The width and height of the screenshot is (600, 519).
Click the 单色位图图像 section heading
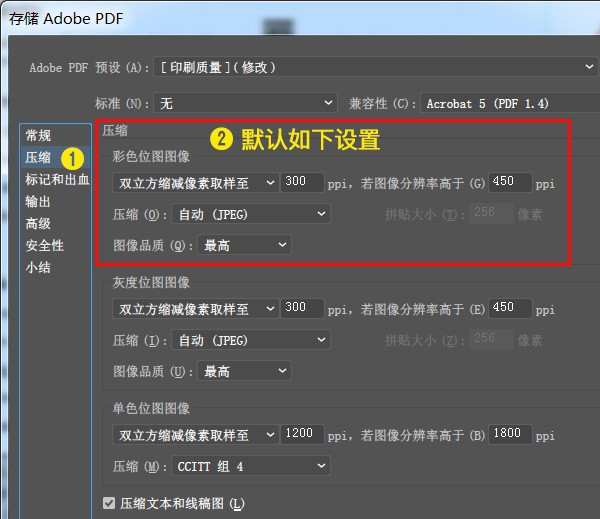(151, 408)
